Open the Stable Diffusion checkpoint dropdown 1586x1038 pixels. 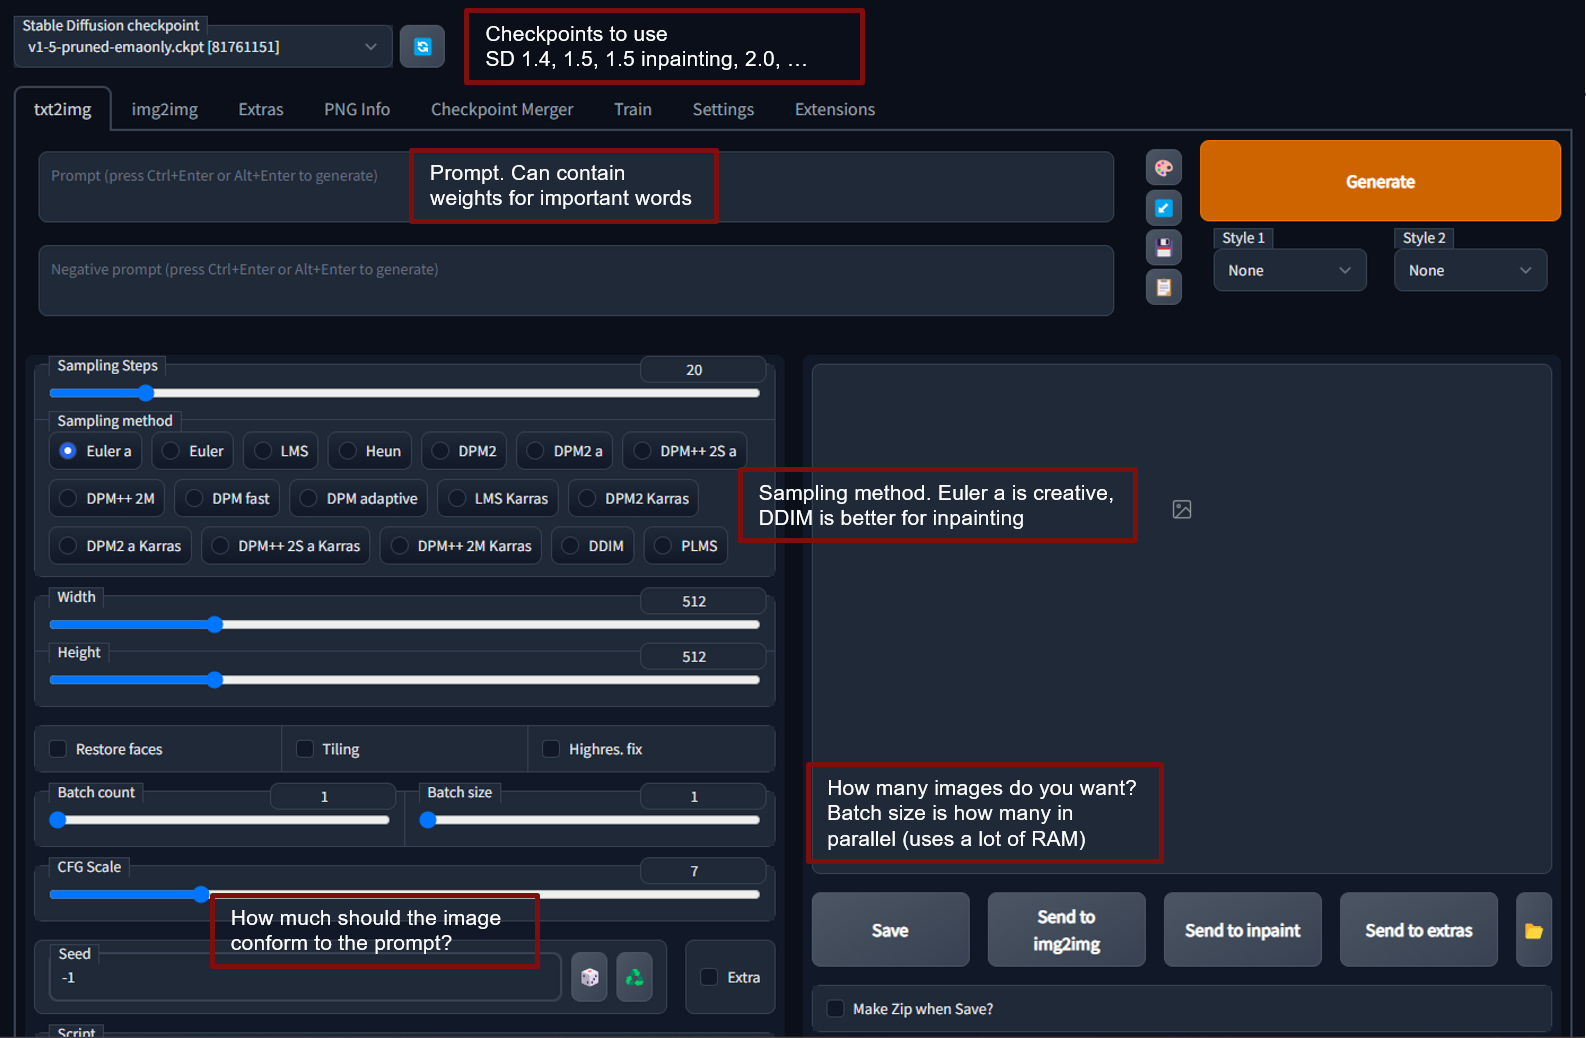click(202, 47)
